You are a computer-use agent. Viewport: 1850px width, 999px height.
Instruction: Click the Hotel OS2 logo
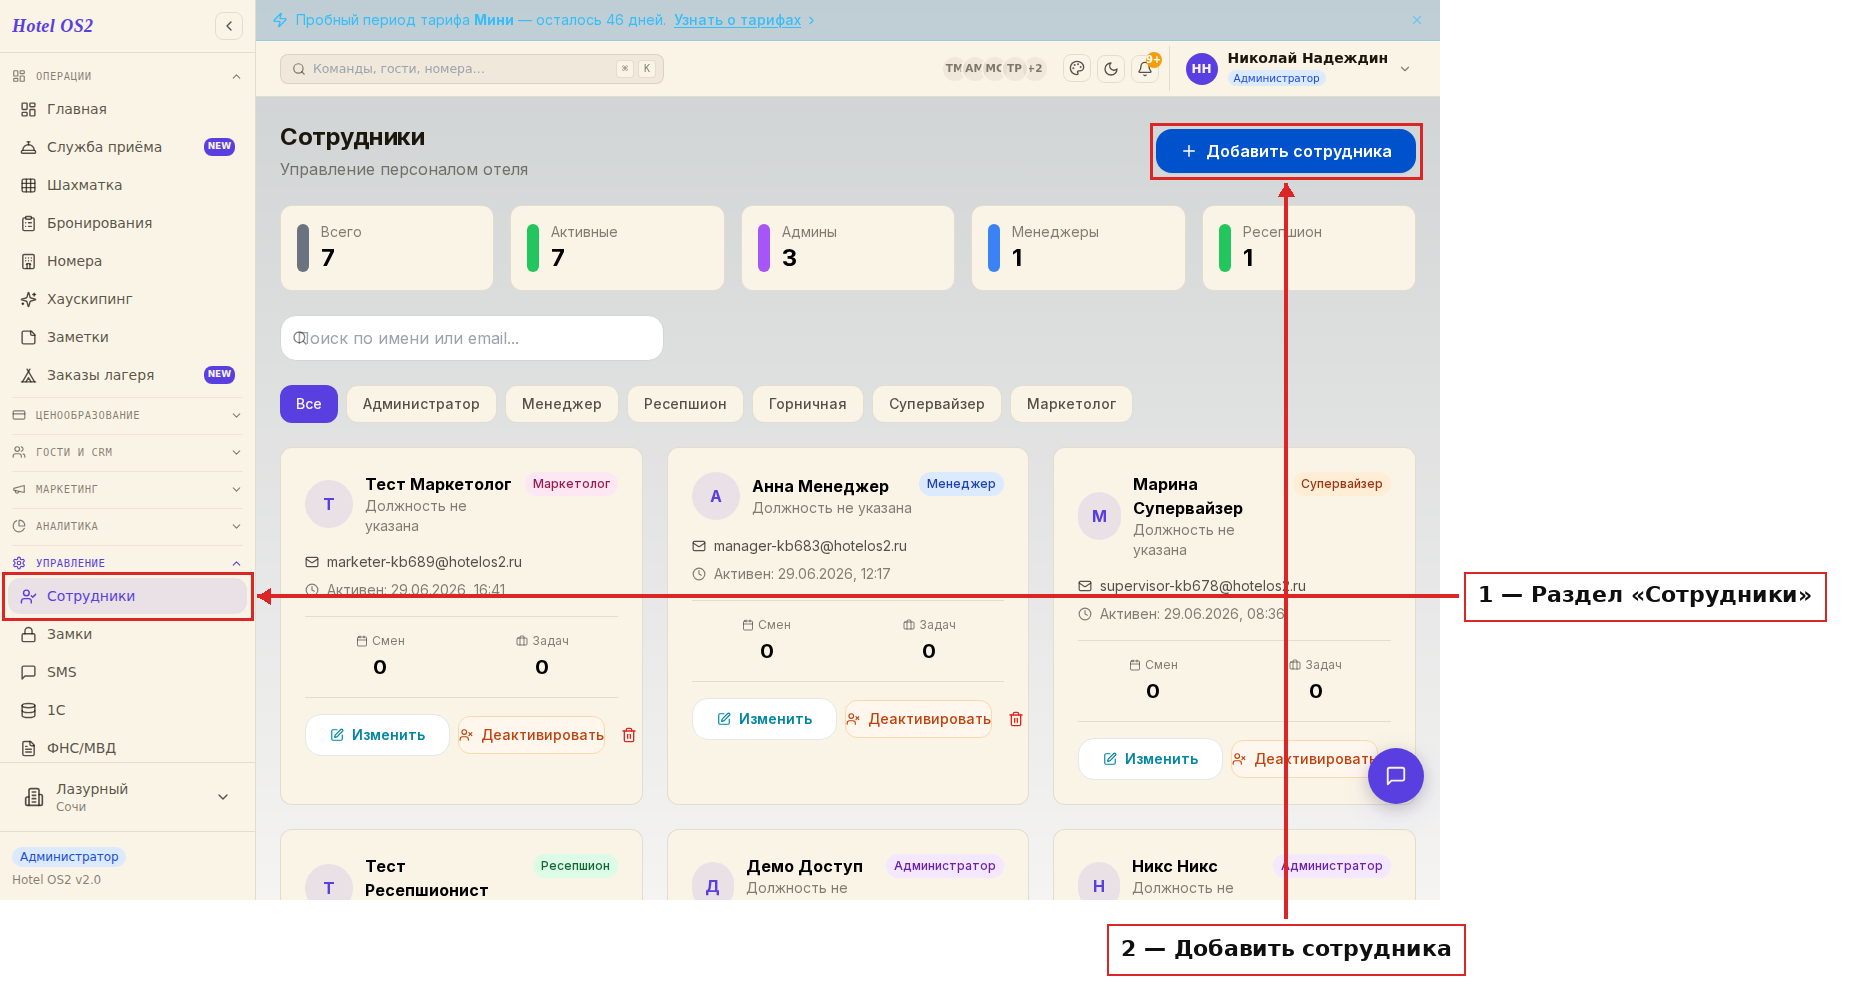53,26
